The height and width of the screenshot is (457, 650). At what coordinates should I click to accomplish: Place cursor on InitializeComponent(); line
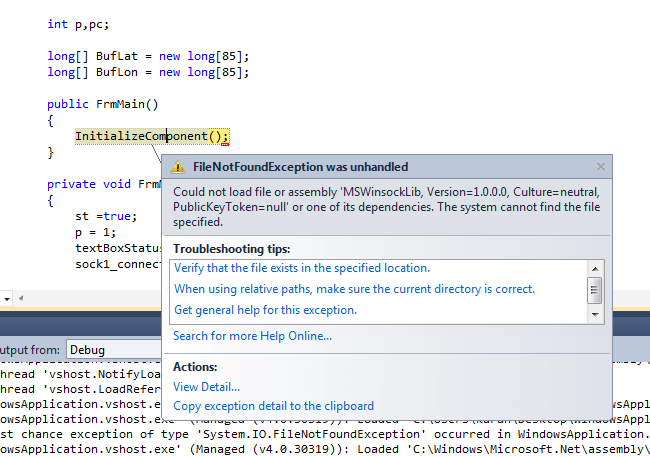click(152, 136)
